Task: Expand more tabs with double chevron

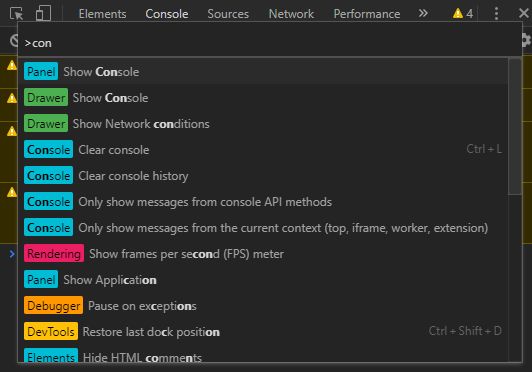Action: click(423, 14)
